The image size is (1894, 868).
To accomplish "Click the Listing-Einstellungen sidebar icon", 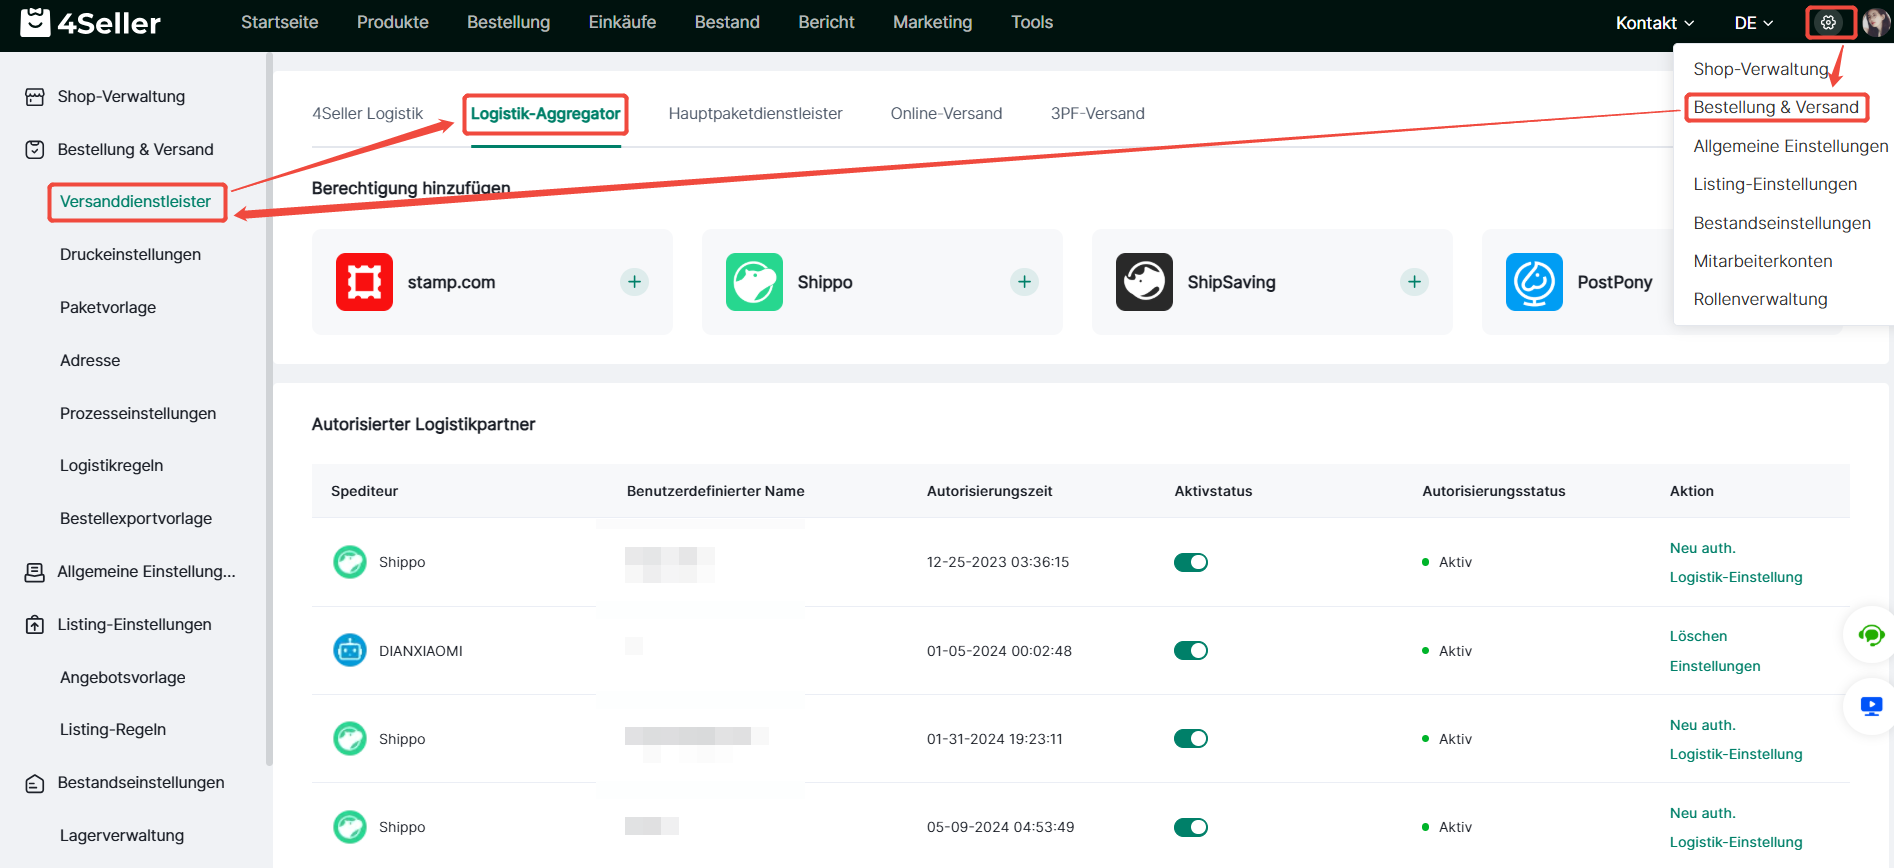I will (x=35, y=625).
